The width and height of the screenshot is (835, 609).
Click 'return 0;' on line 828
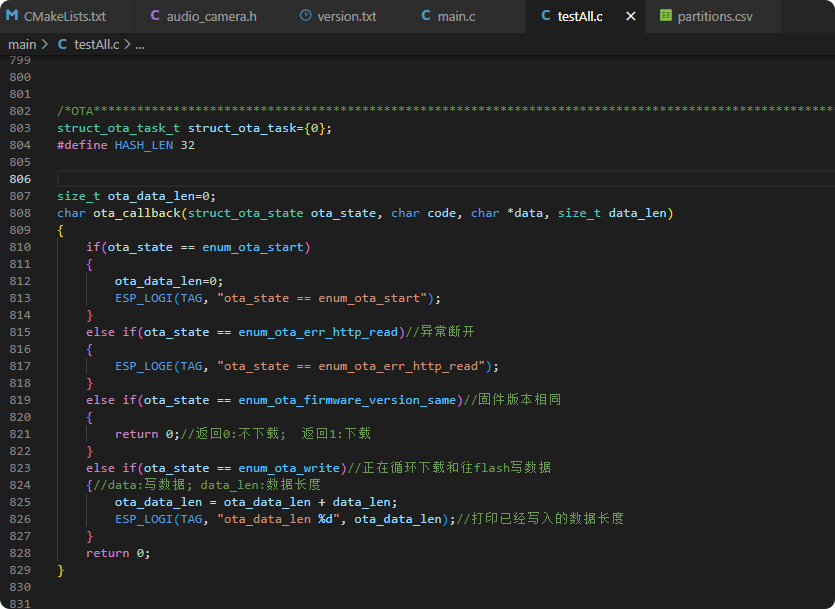pyautogui.click(x=118, y=553)
